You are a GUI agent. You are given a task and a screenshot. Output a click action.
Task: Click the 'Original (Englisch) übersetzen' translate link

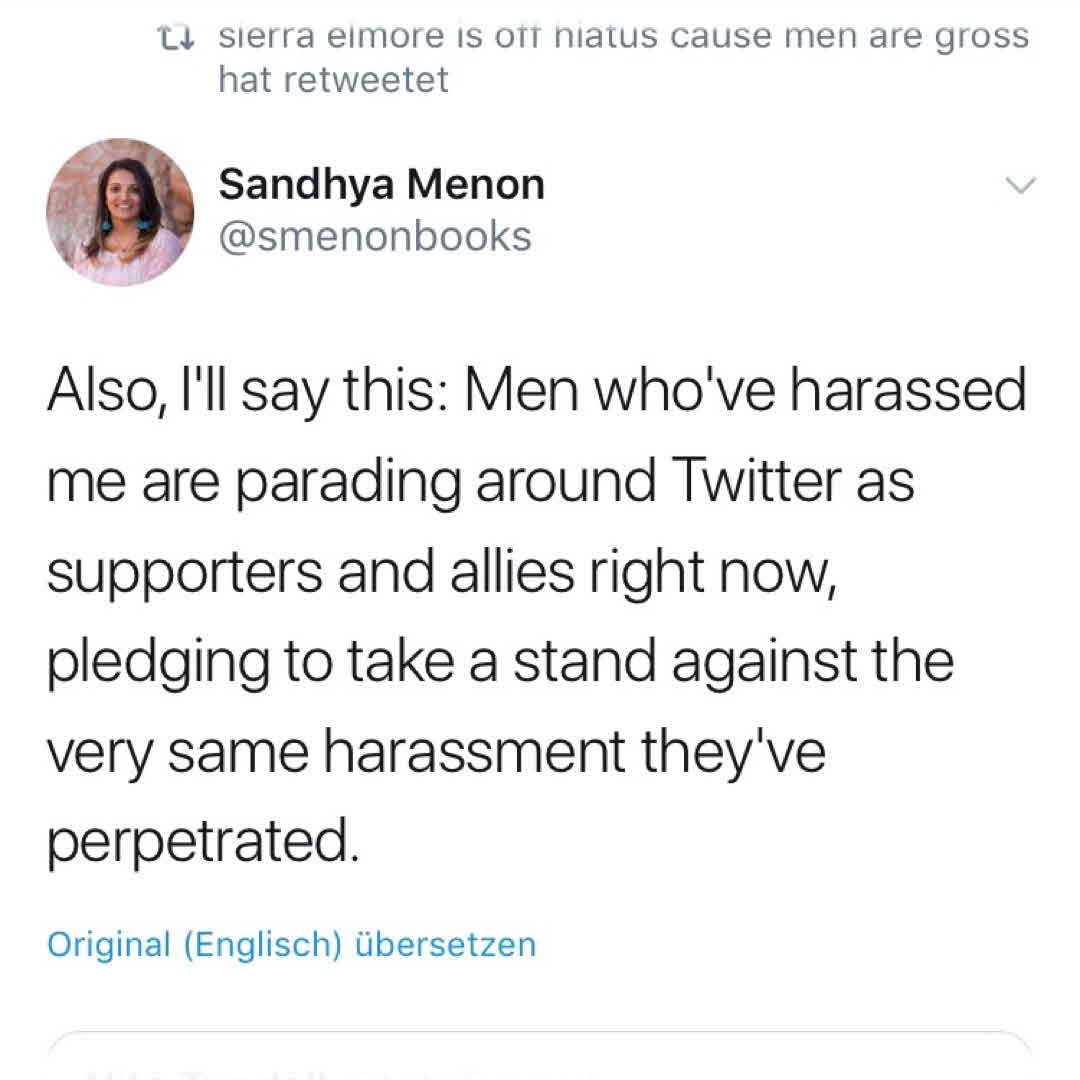coord(291,944)
